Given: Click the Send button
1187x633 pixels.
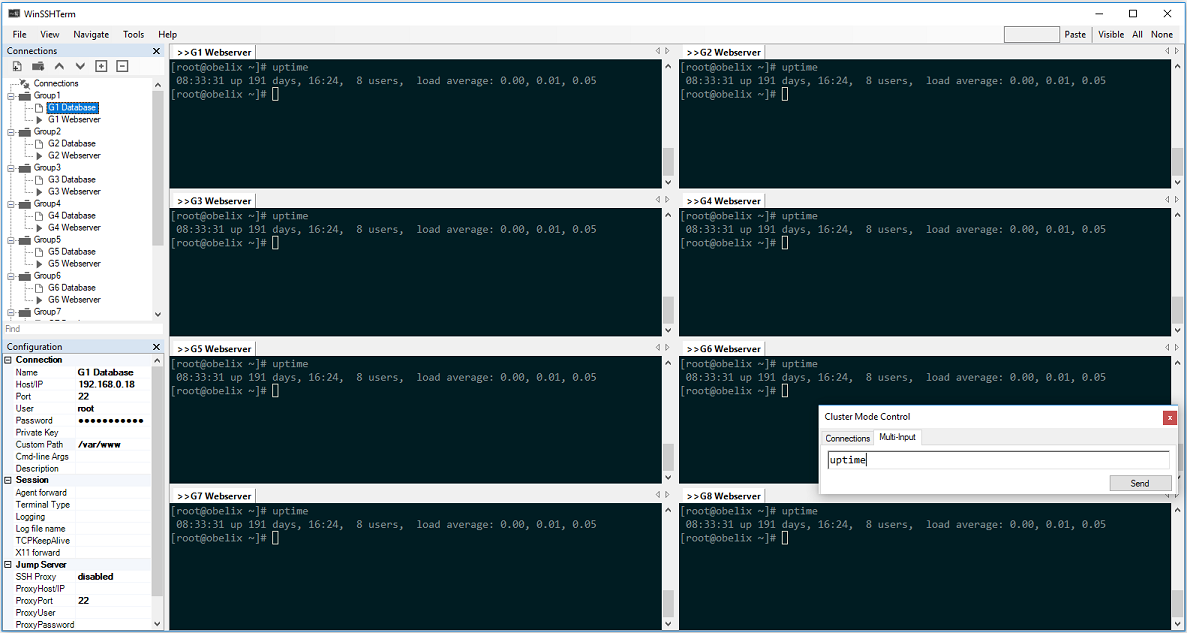Looking at the screenshot, I should (1140, 483).
